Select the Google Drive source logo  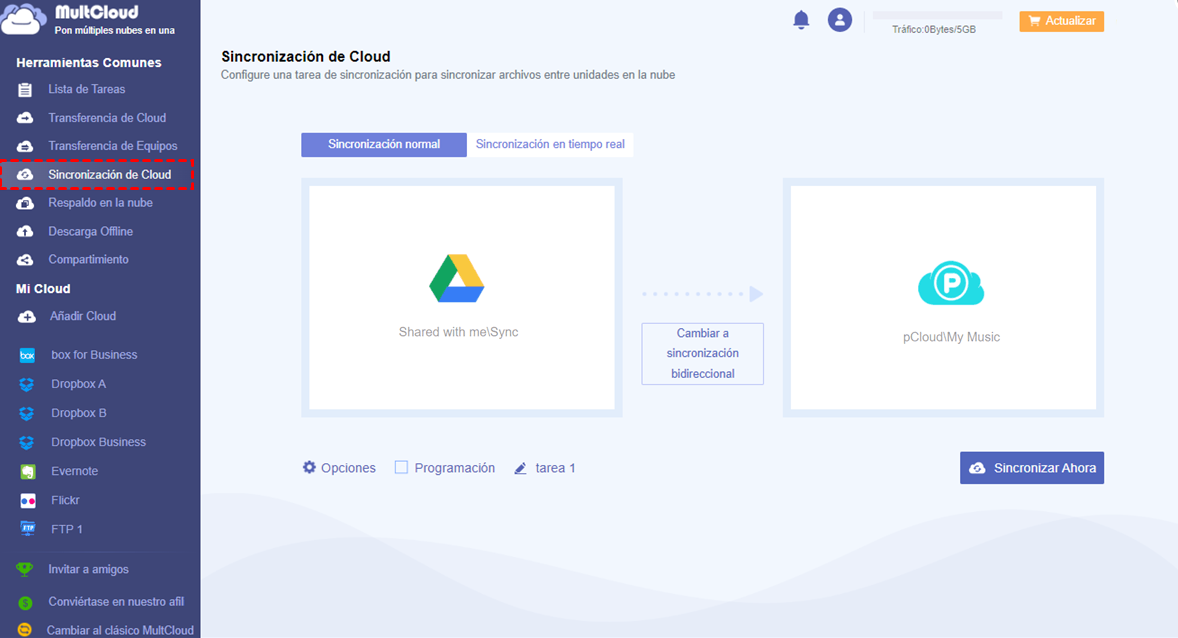point(457,279)
